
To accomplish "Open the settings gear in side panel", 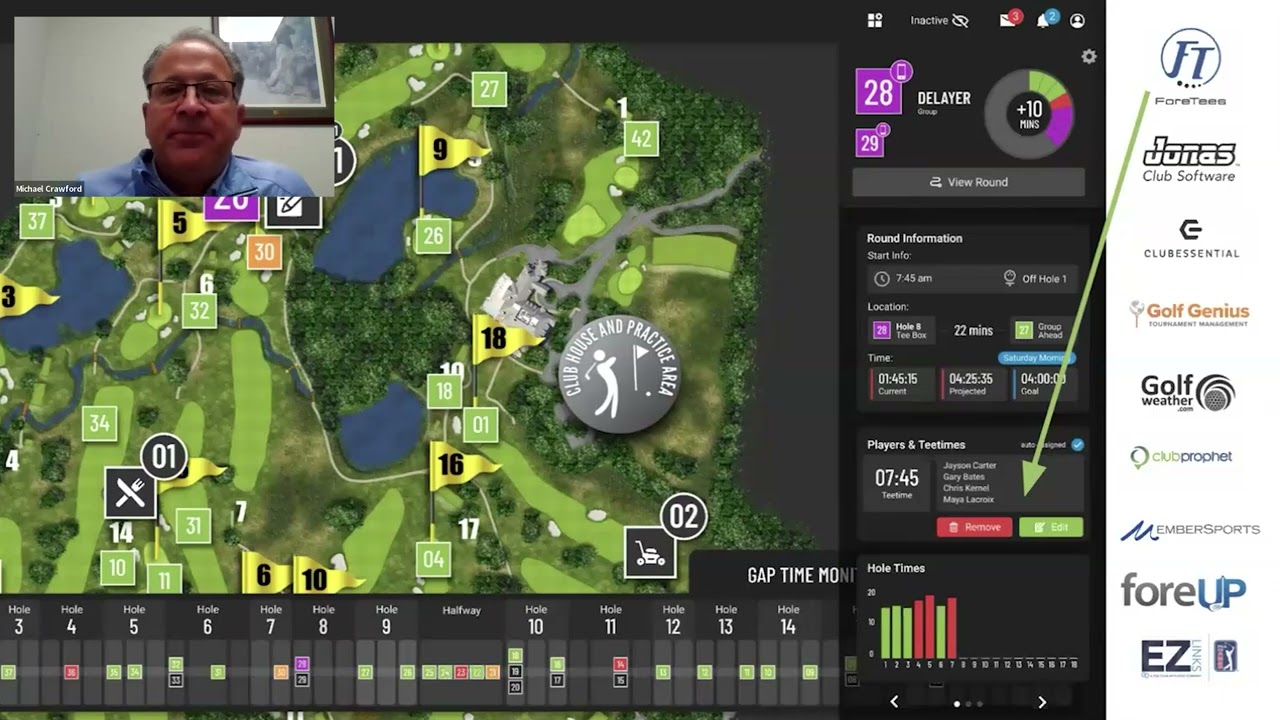I will pos(1089,57).
